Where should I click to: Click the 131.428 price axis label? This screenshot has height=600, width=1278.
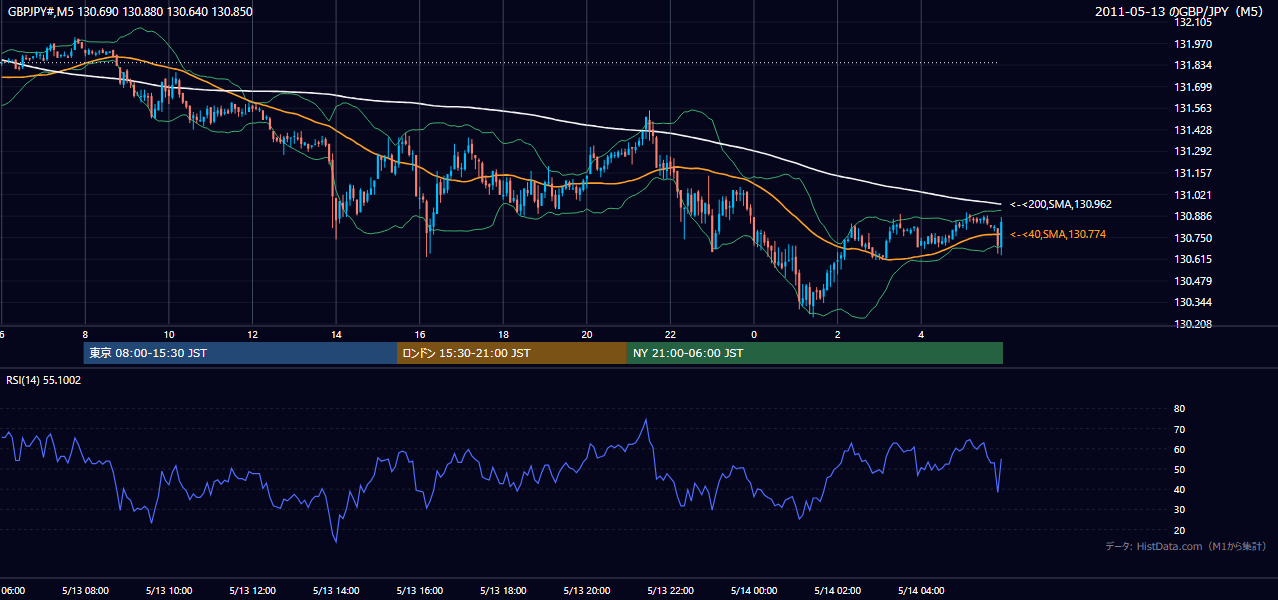coord(1193,130)
